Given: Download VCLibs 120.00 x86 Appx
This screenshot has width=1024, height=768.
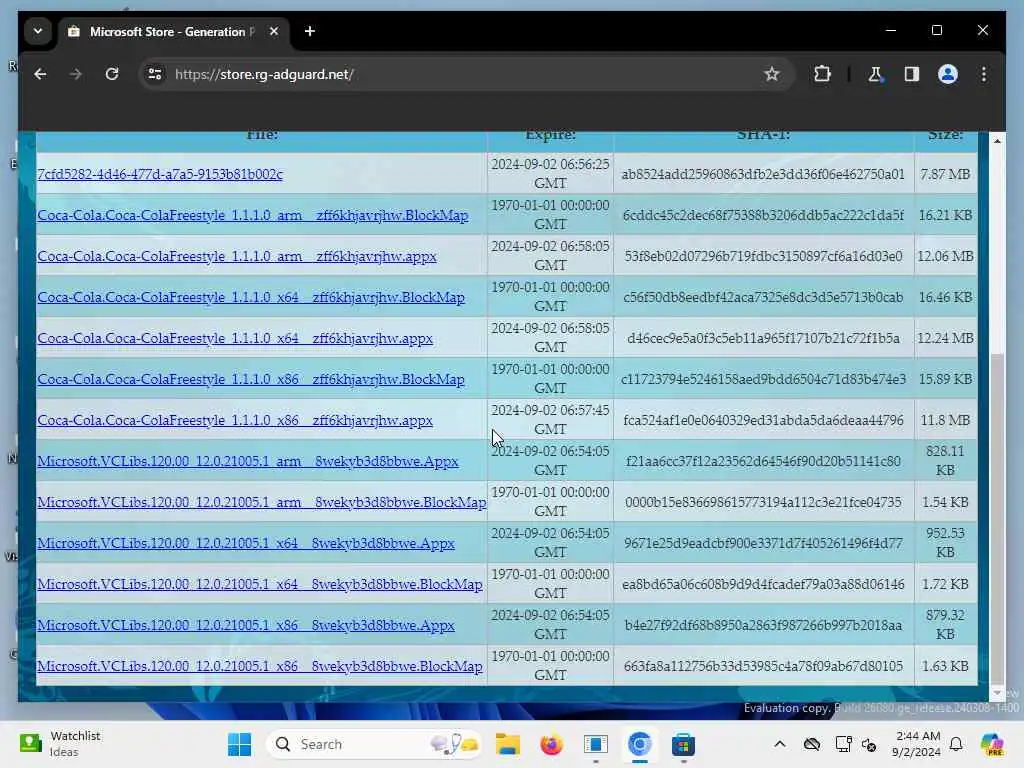Looking at the screenshot, I should pos(246,626).
